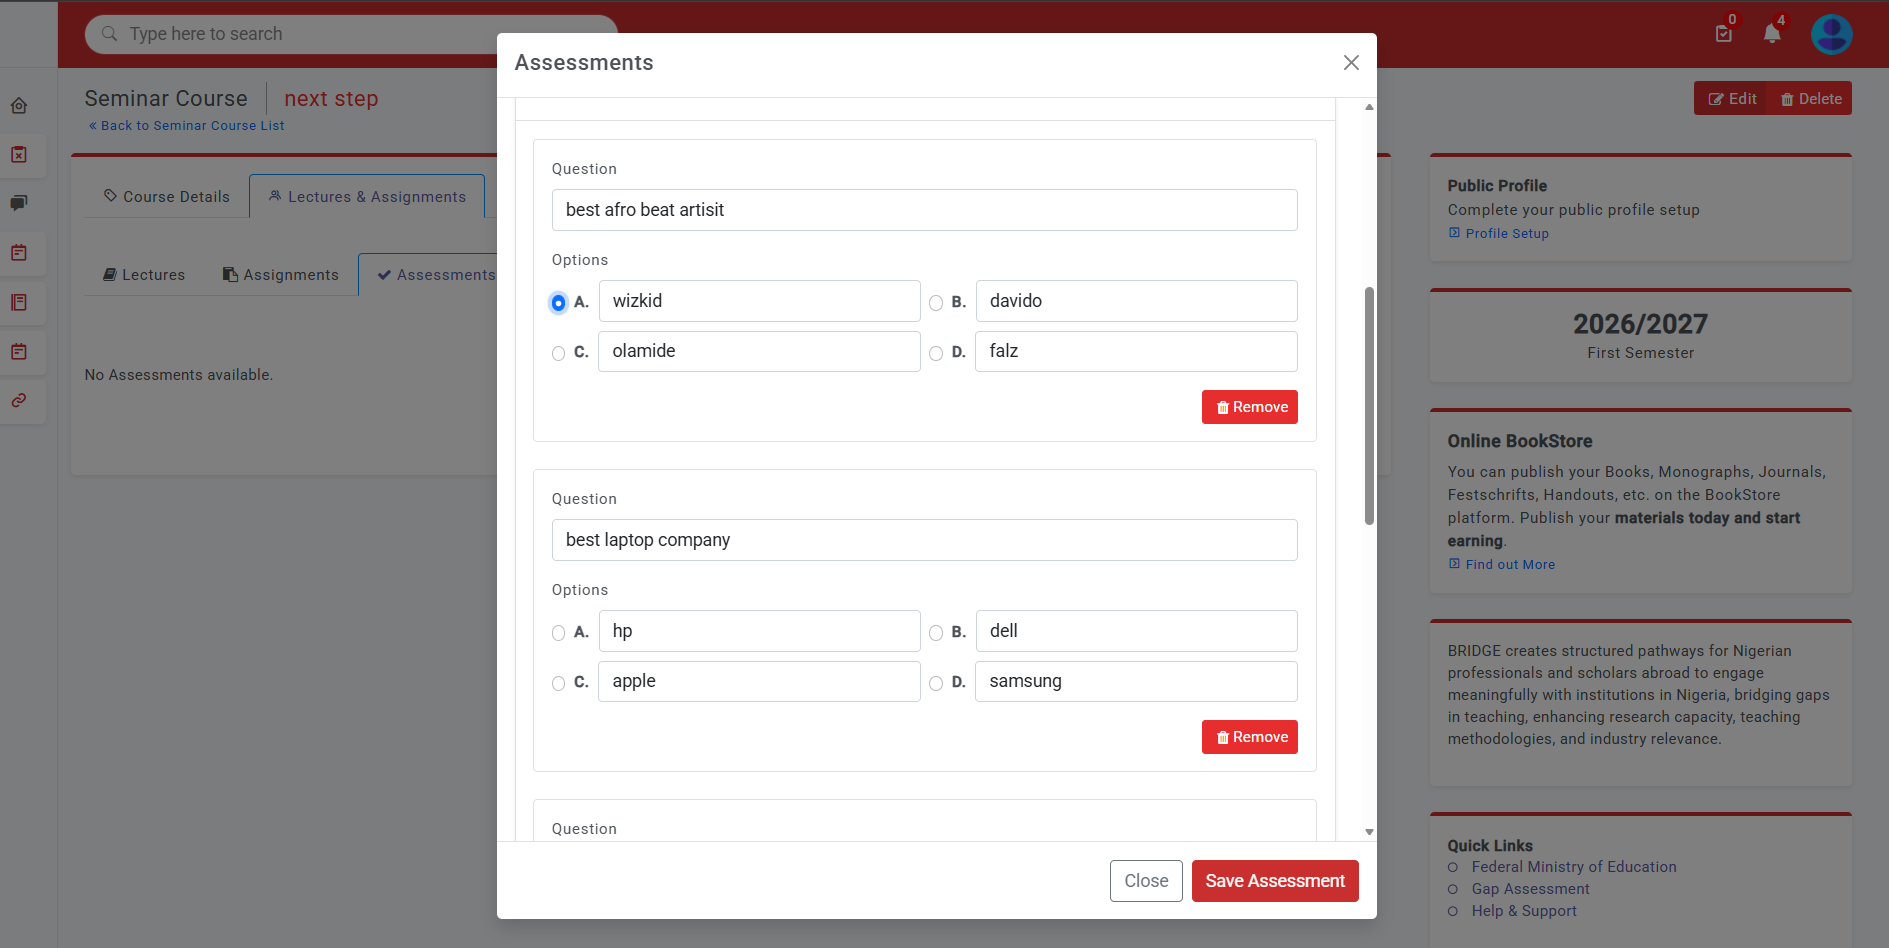Click the Edit course button
Screen dimensions: 1889x948
point(1732,99)
